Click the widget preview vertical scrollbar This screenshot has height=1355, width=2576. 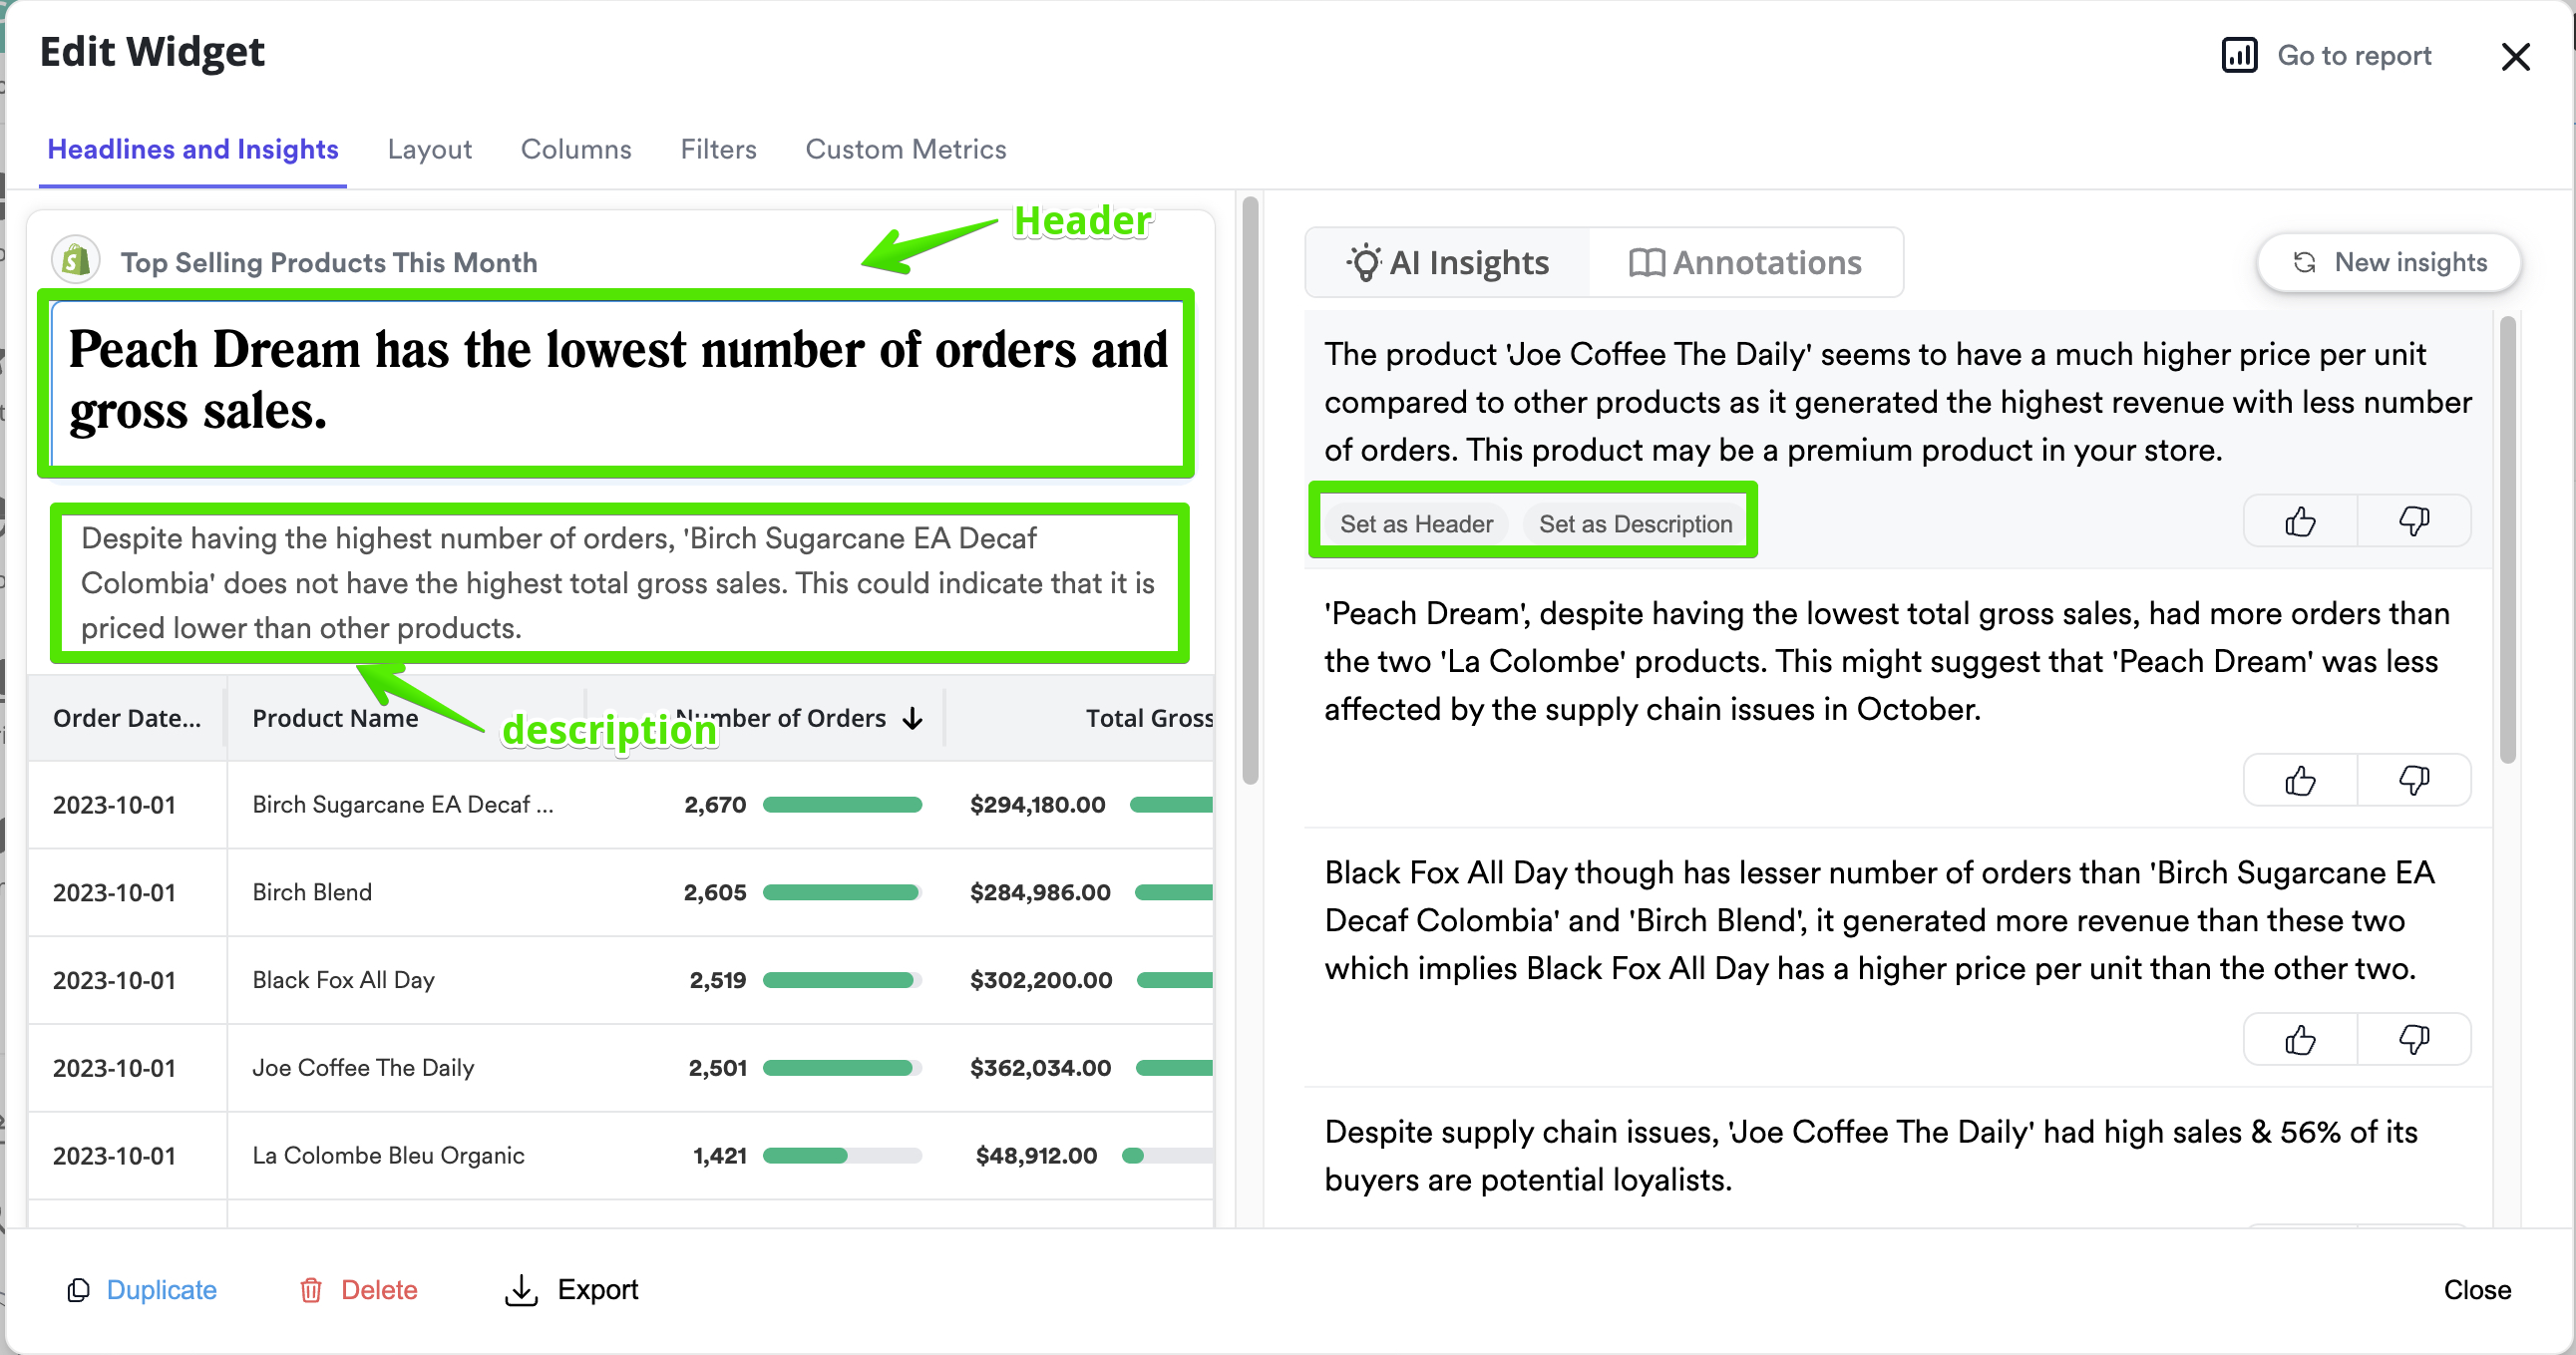tap(1249, 490)
